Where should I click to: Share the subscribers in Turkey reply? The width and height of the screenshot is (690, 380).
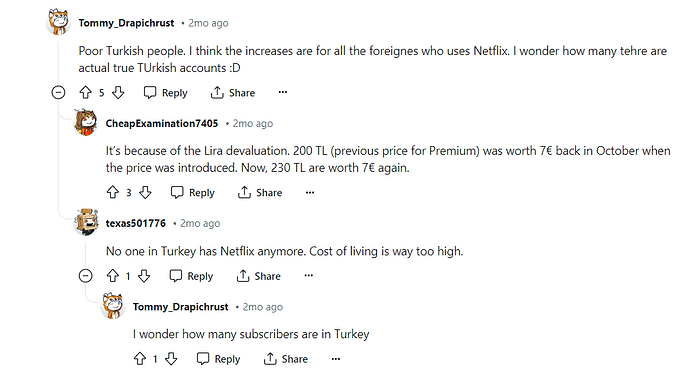(286, 359)
